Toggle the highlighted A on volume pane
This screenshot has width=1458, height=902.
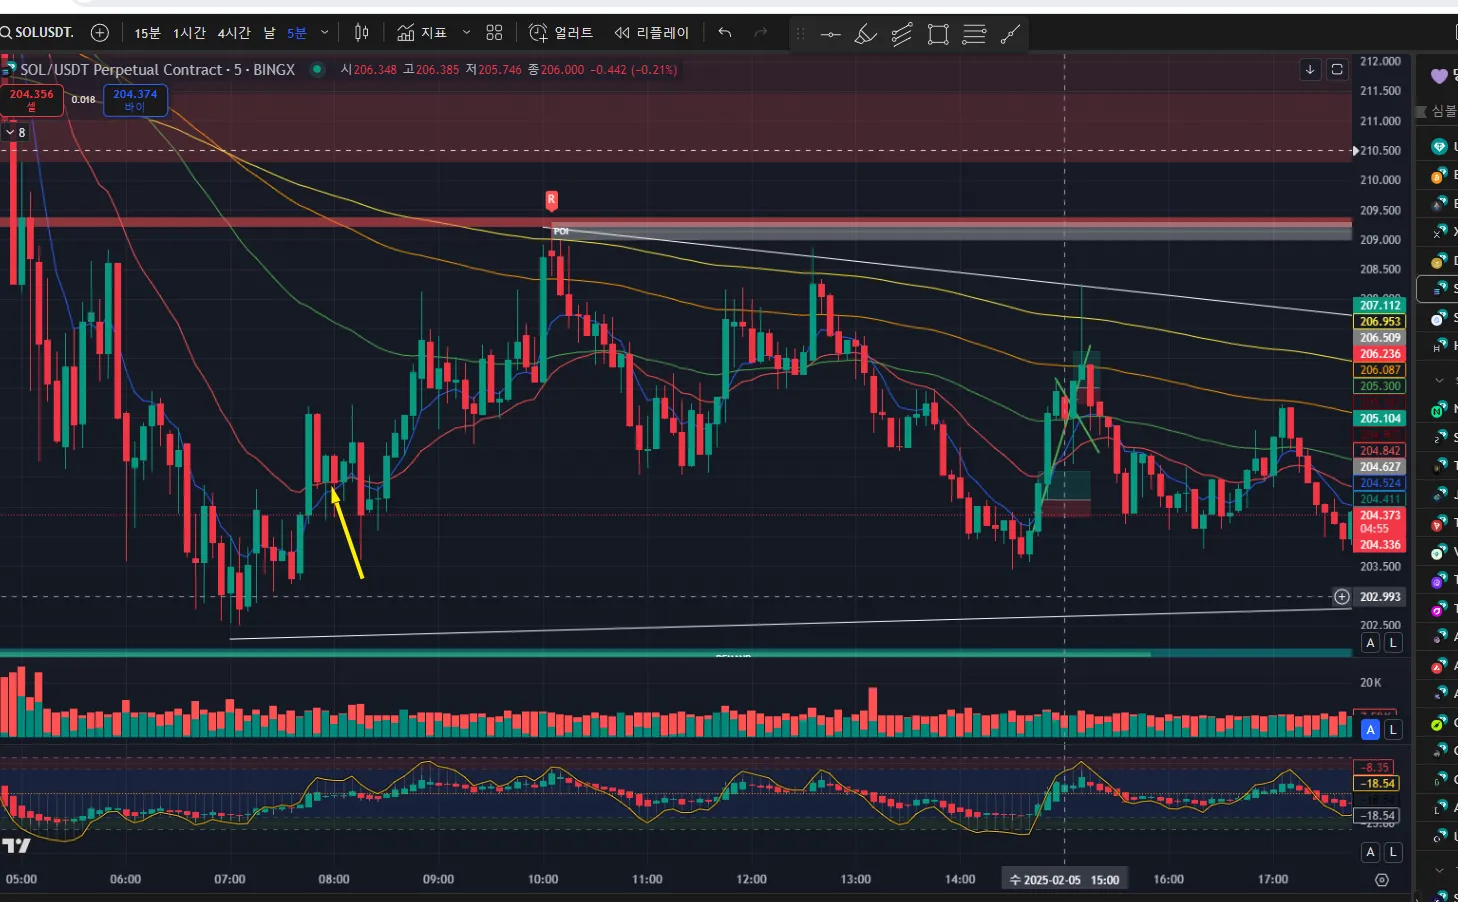pyautogui.click(x=1371, y=729)
